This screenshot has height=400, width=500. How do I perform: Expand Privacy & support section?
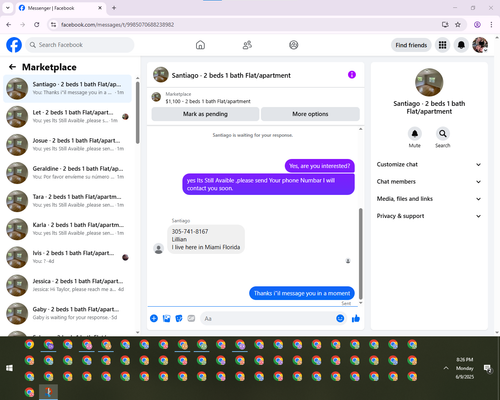pyautogui.click(x=429, y=216)
